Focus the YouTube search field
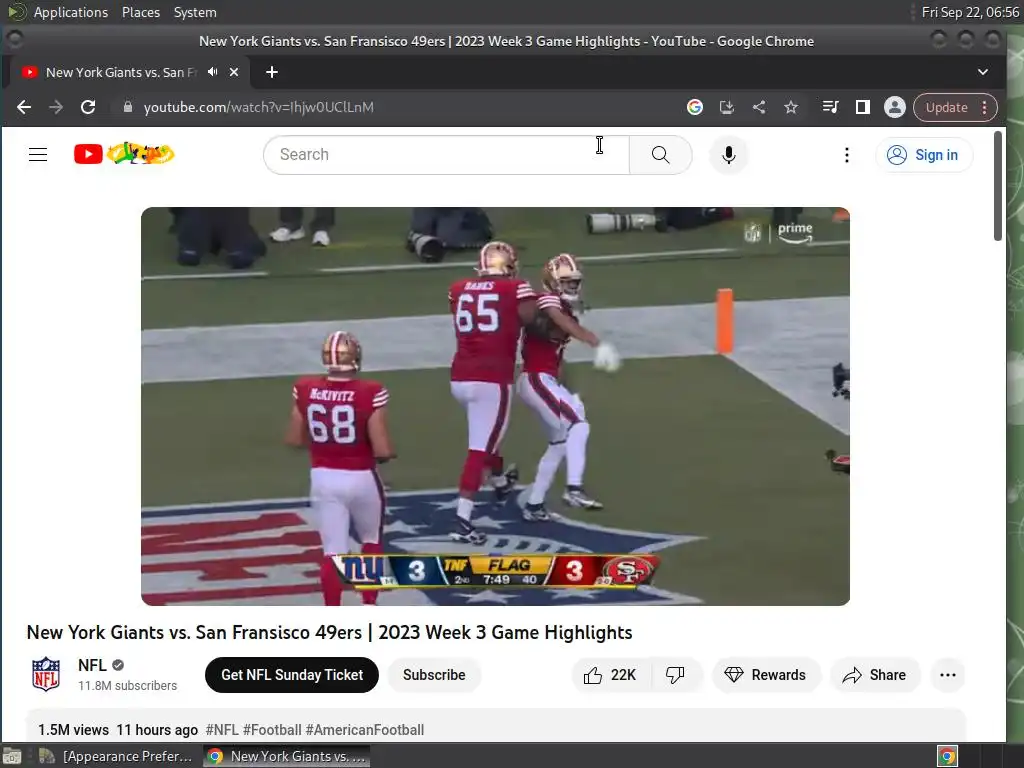This screenshot has width=1024, height=768. (x=447, y=155)
